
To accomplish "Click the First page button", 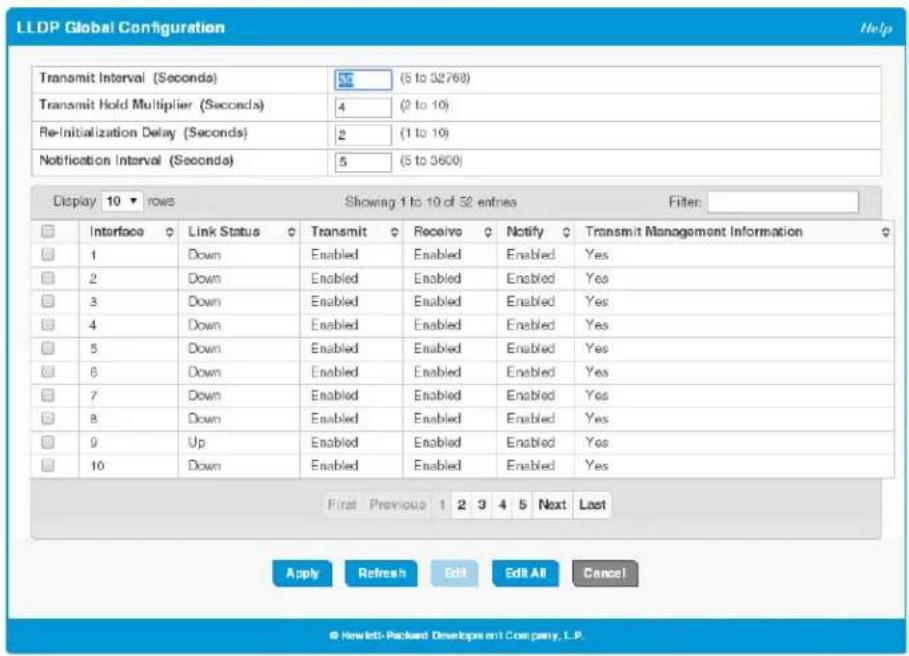I will pos(341,505).
